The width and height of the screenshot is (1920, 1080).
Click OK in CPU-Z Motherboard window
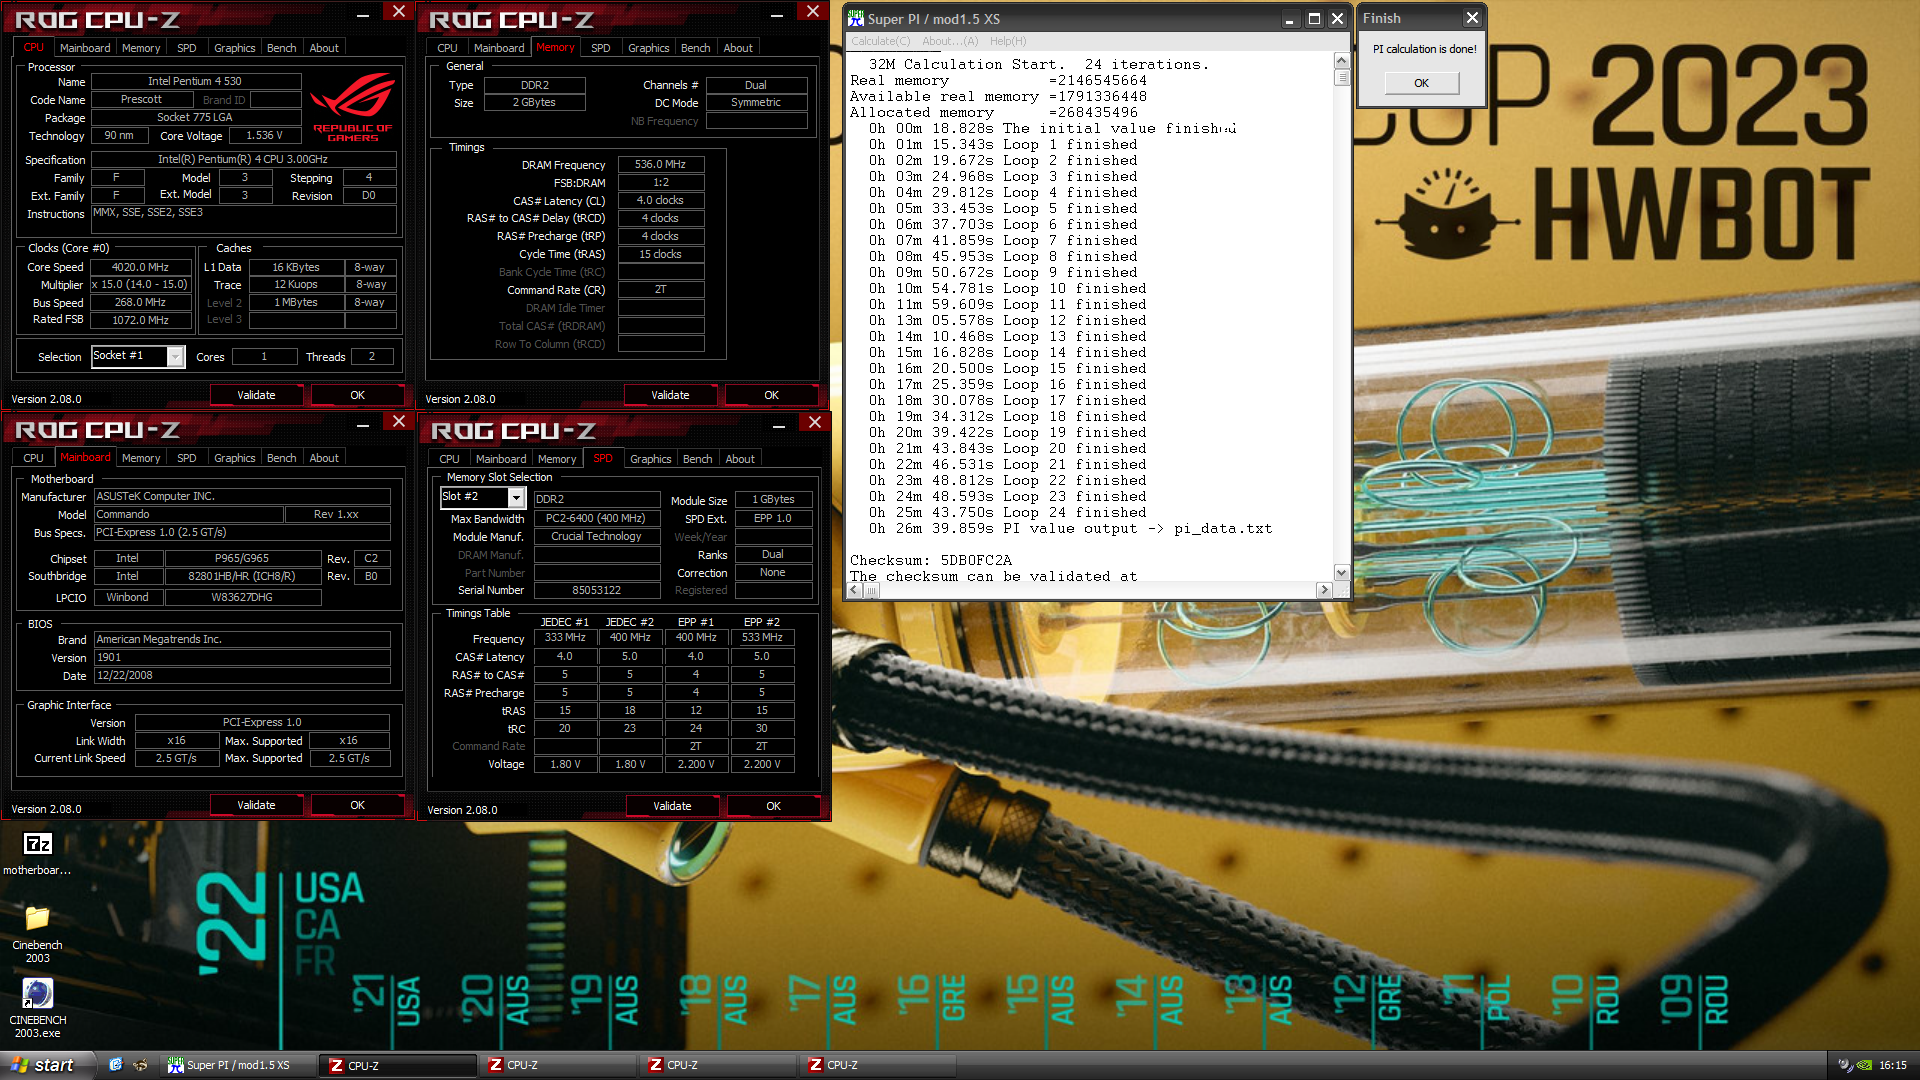coord(357,805)
